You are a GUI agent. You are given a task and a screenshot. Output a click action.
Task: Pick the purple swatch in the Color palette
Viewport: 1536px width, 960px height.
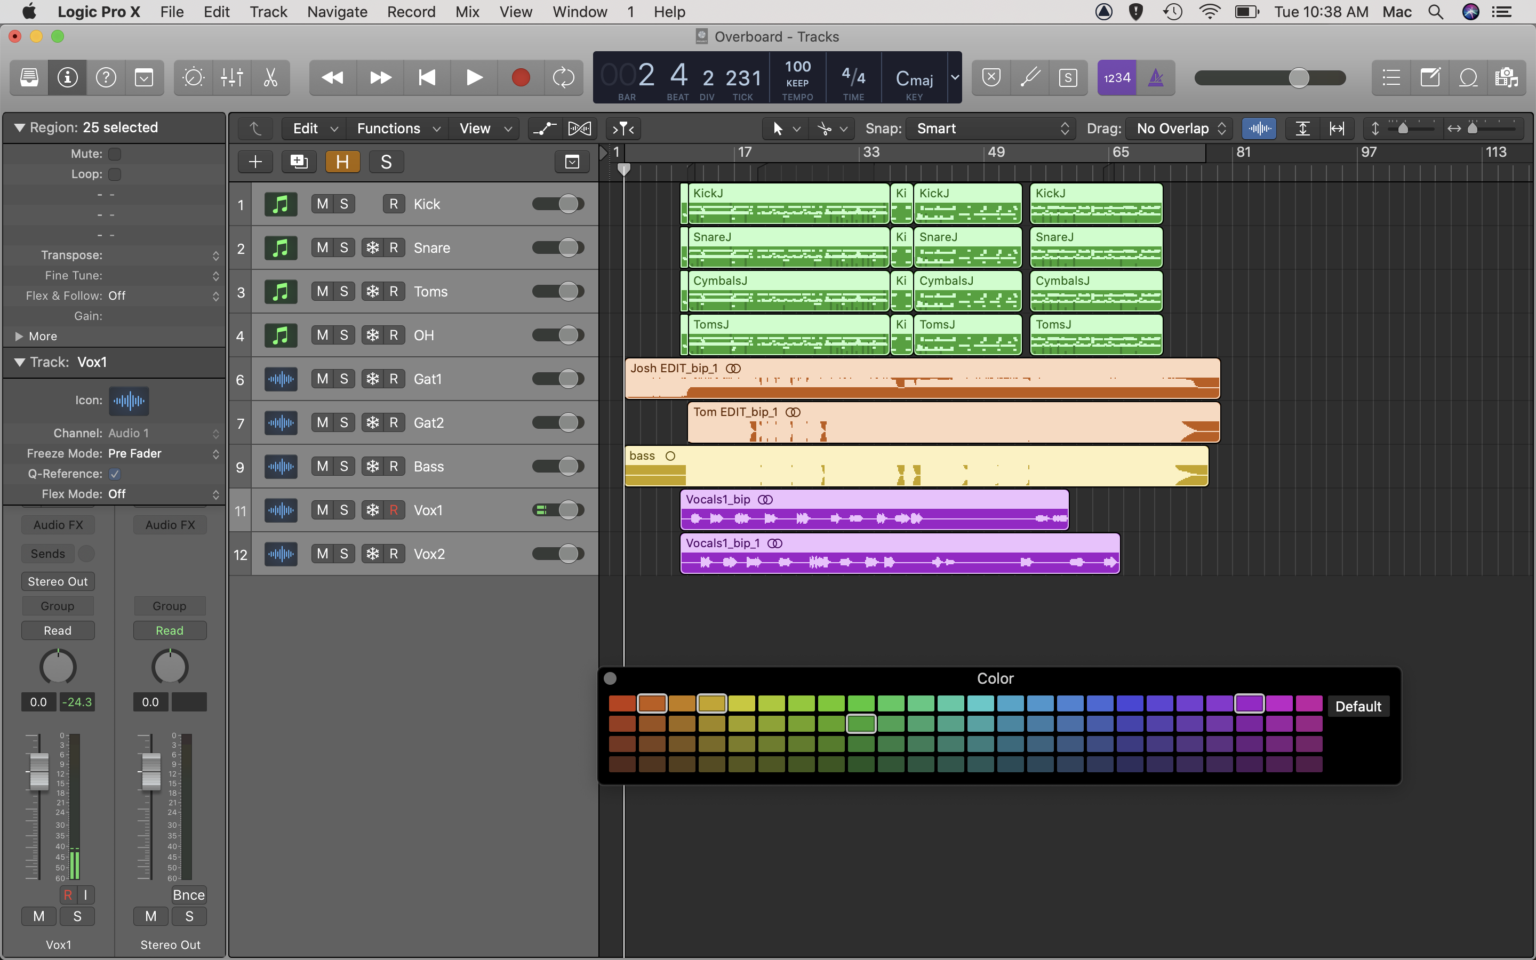[1249, 703]
